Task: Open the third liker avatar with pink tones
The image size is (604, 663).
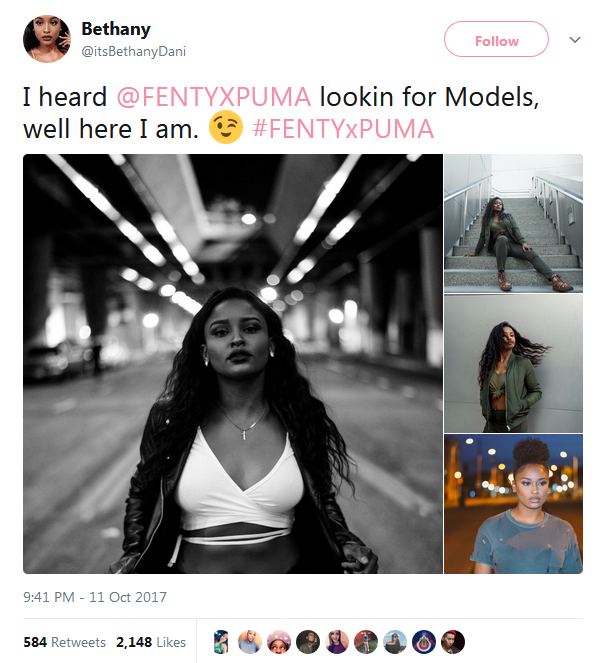Action: tap(280, 642)
